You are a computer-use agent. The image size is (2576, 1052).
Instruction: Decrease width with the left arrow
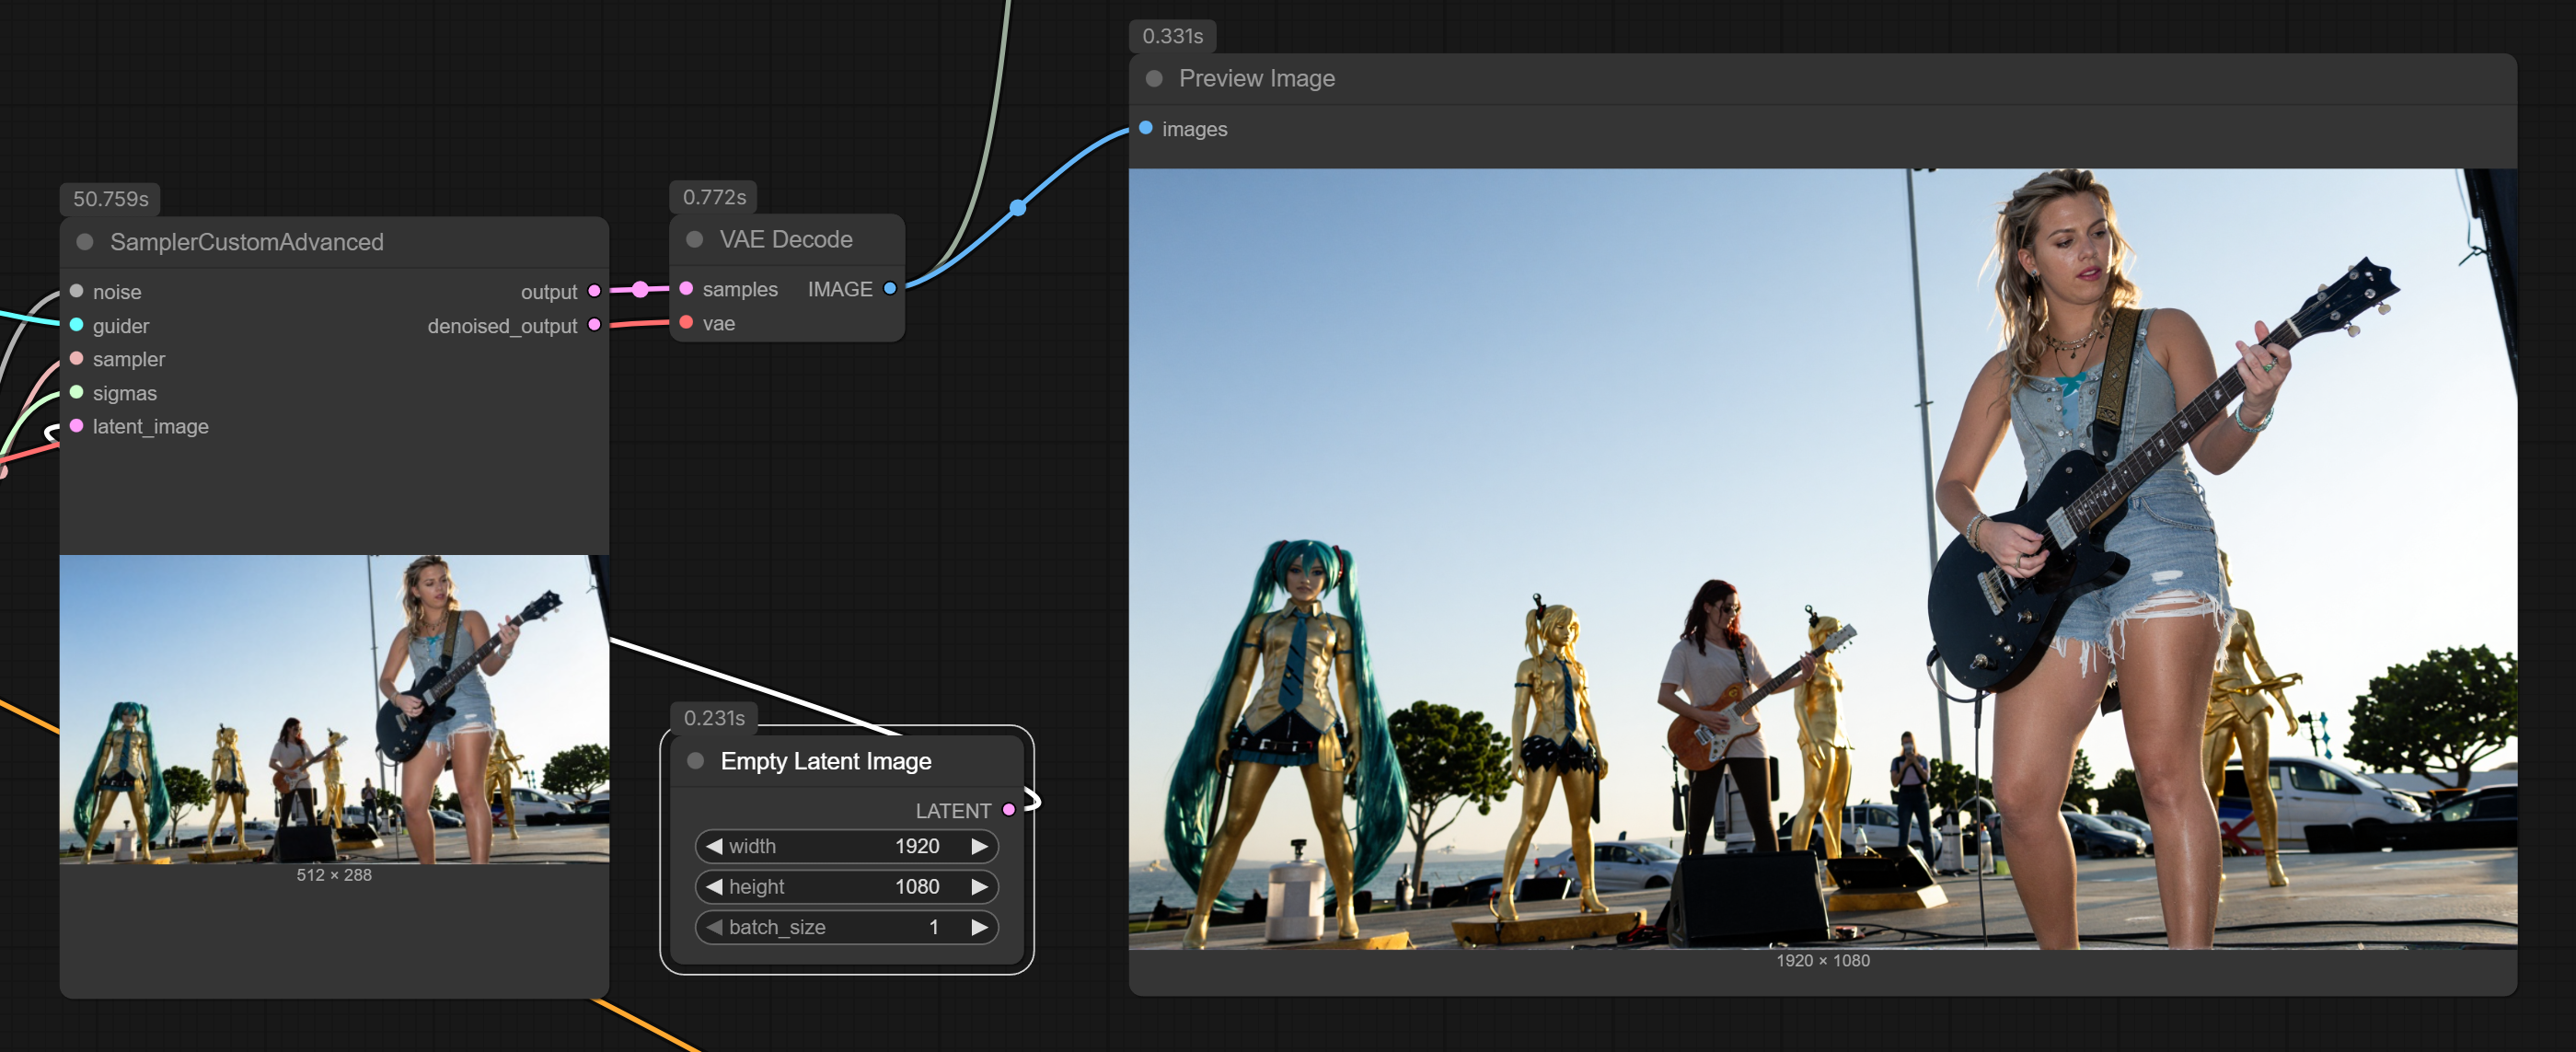pyautogui.click(x=714, y=846)
